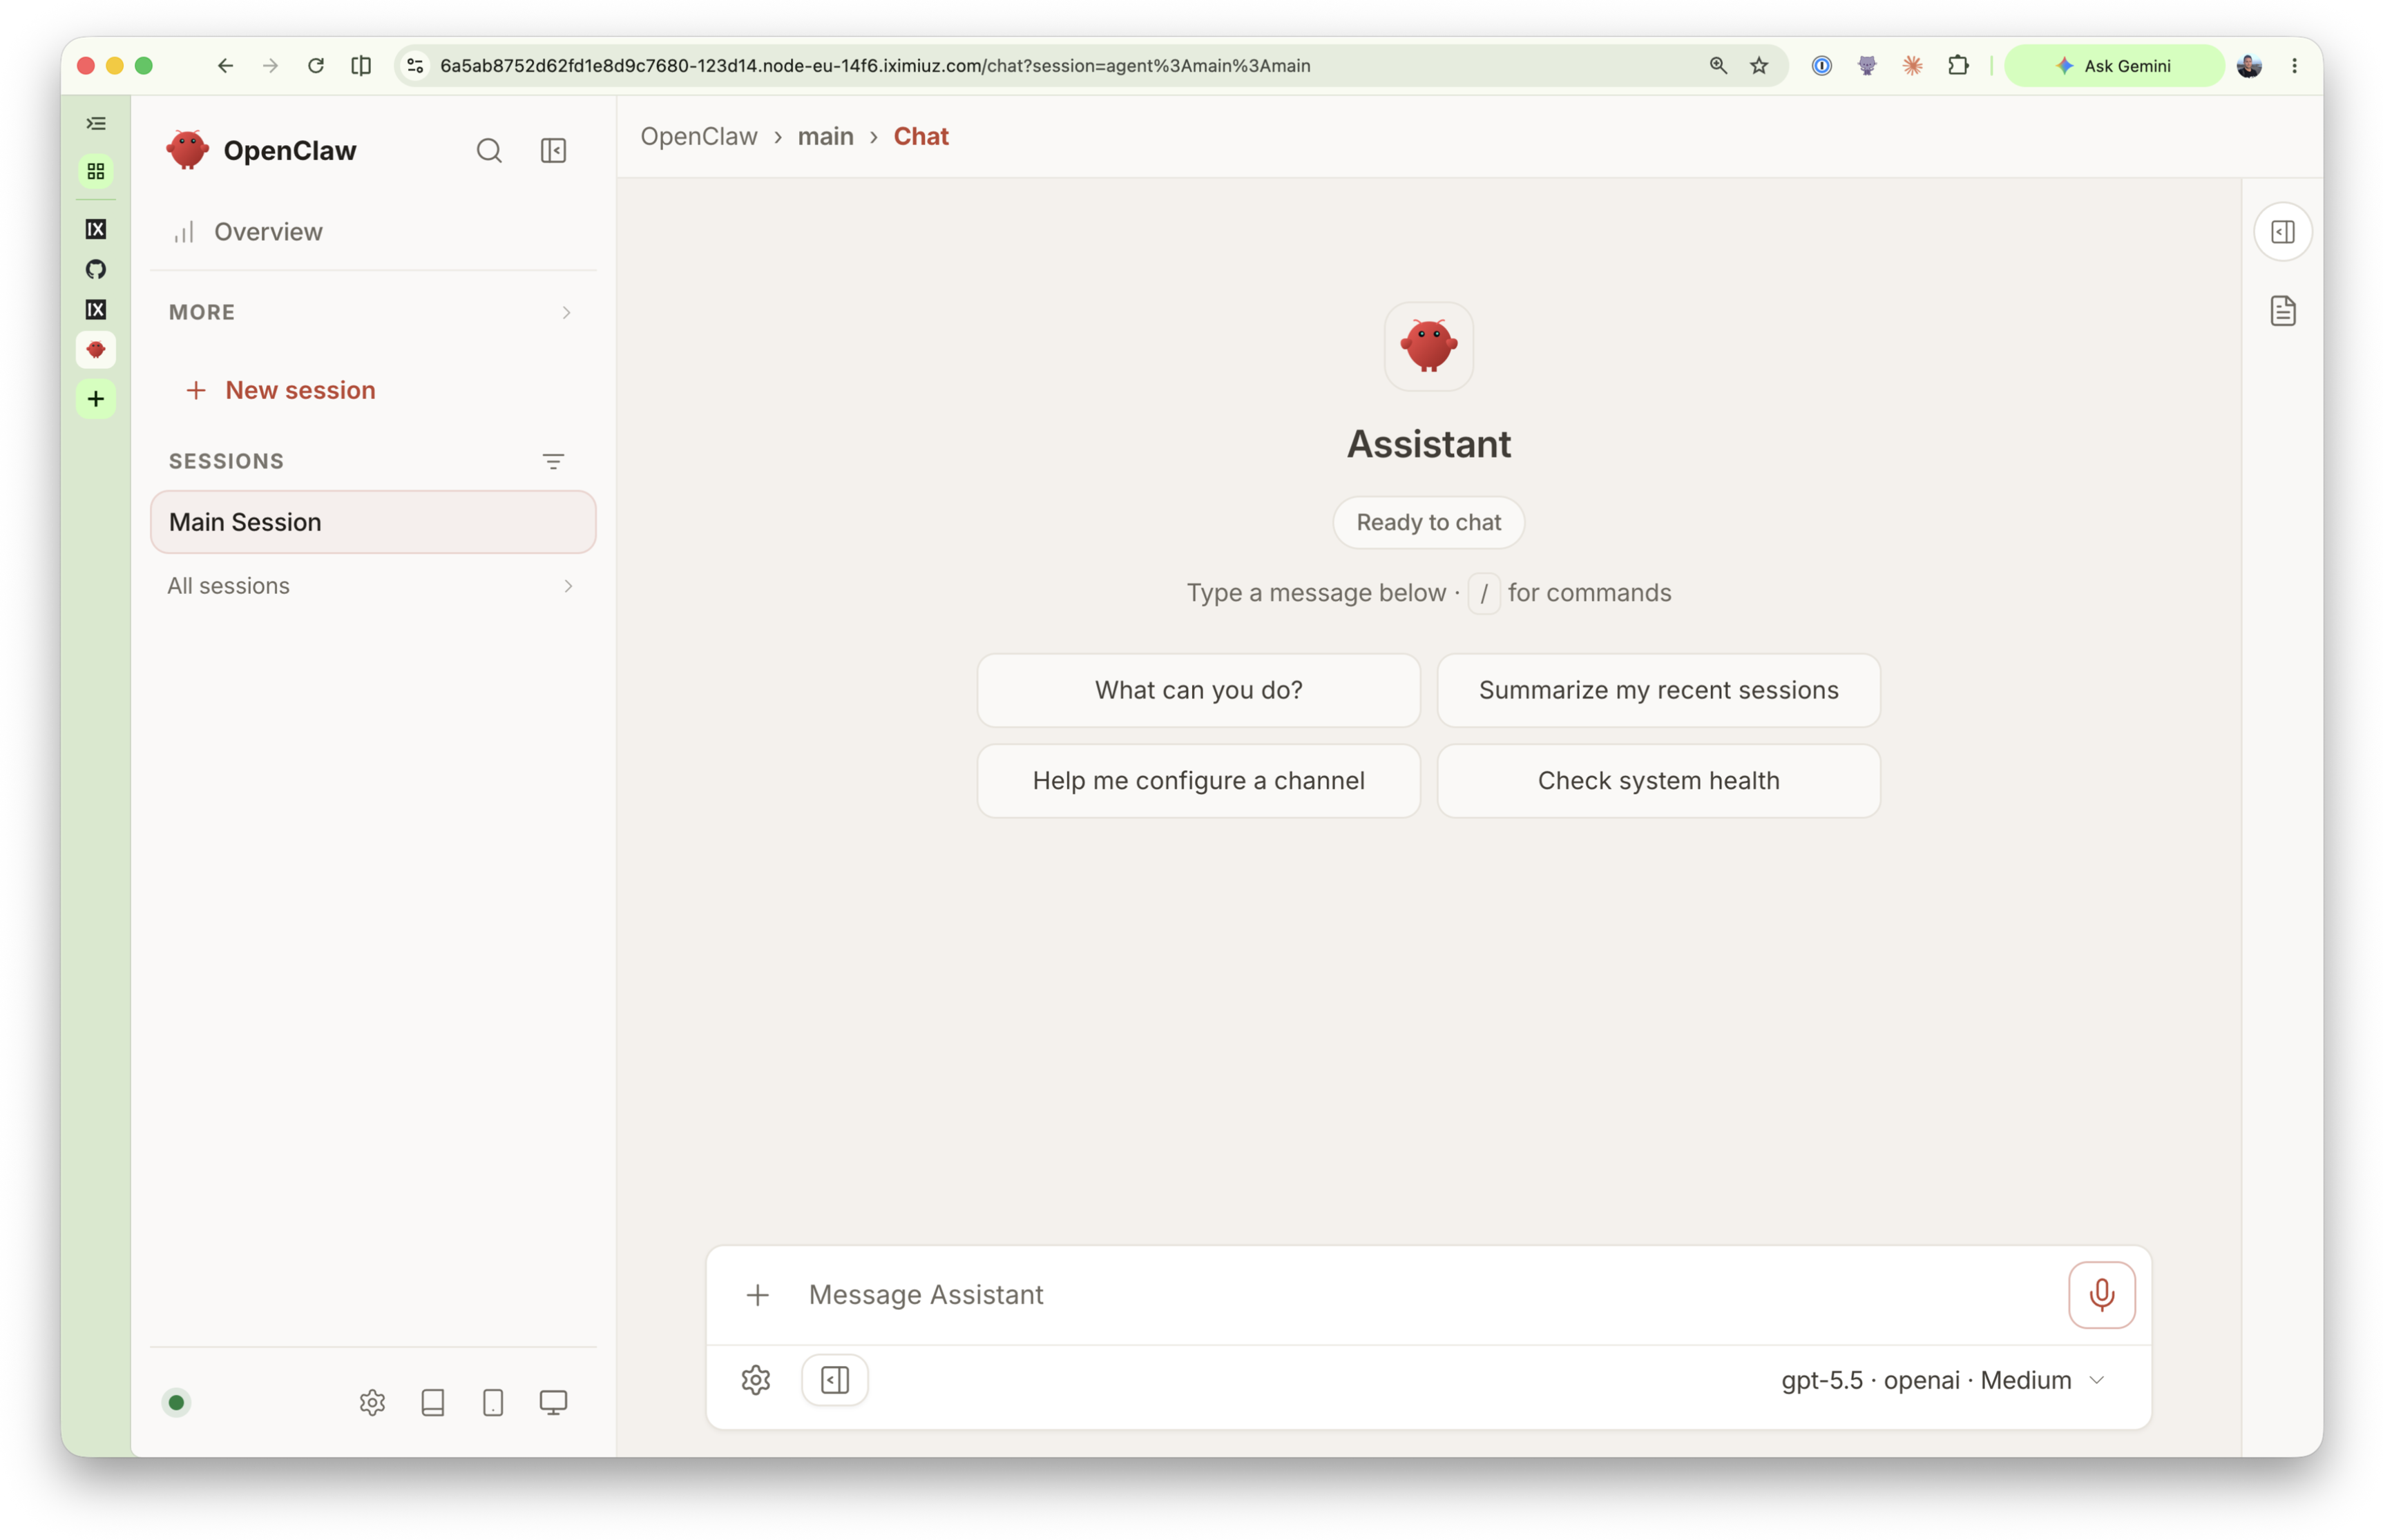The width and height of the screenshot is (2383, 1540).
Task: Toggle the panel button next to chat settings
Action: [x=835, y=1380]
